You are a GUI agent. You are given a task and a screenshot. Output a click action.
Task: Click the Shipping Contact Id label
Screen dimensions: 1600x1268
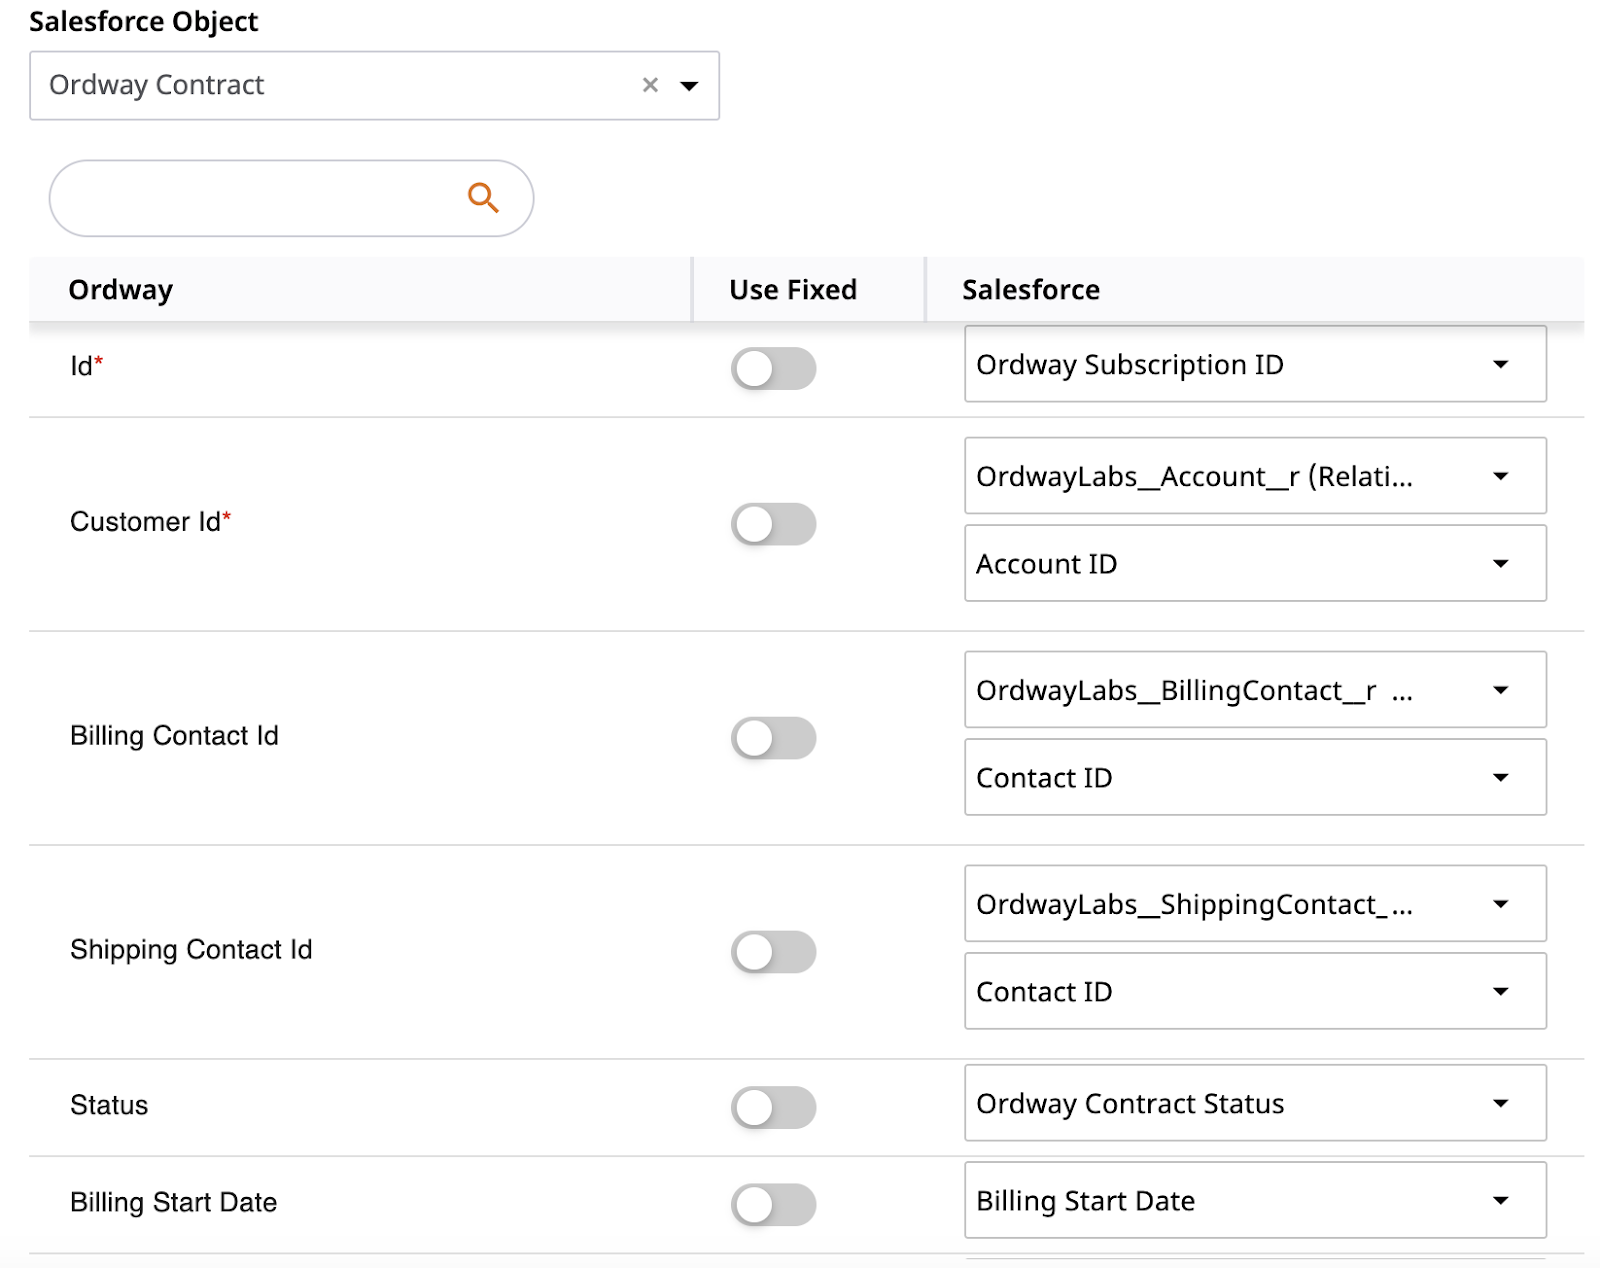pos(191,950)
